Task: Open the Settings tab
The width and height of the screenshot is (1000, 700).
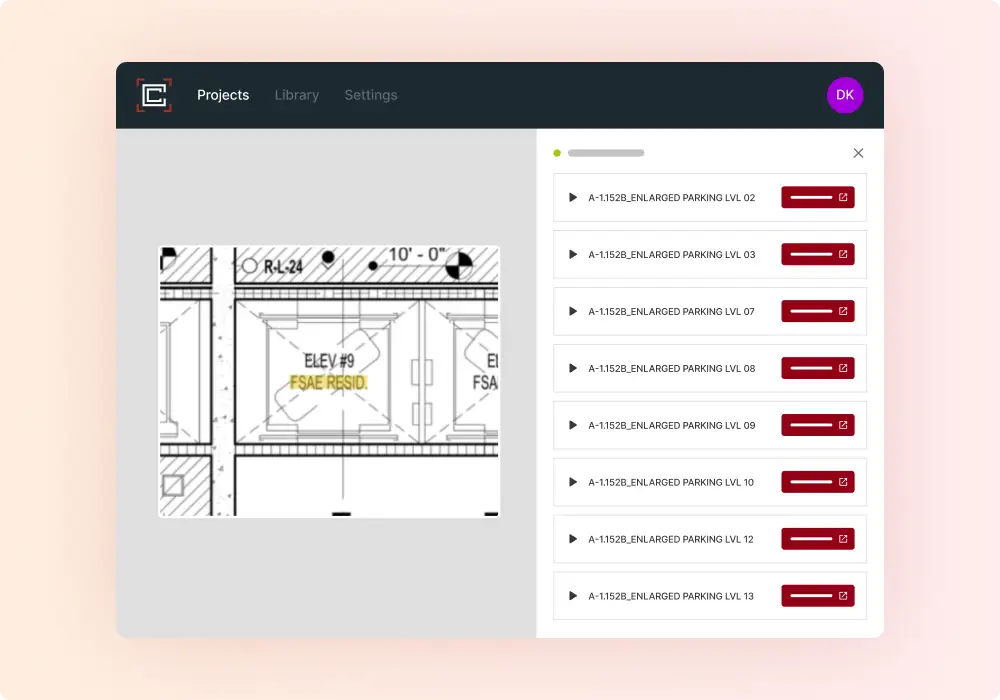Action: click(x=371, y=95)
